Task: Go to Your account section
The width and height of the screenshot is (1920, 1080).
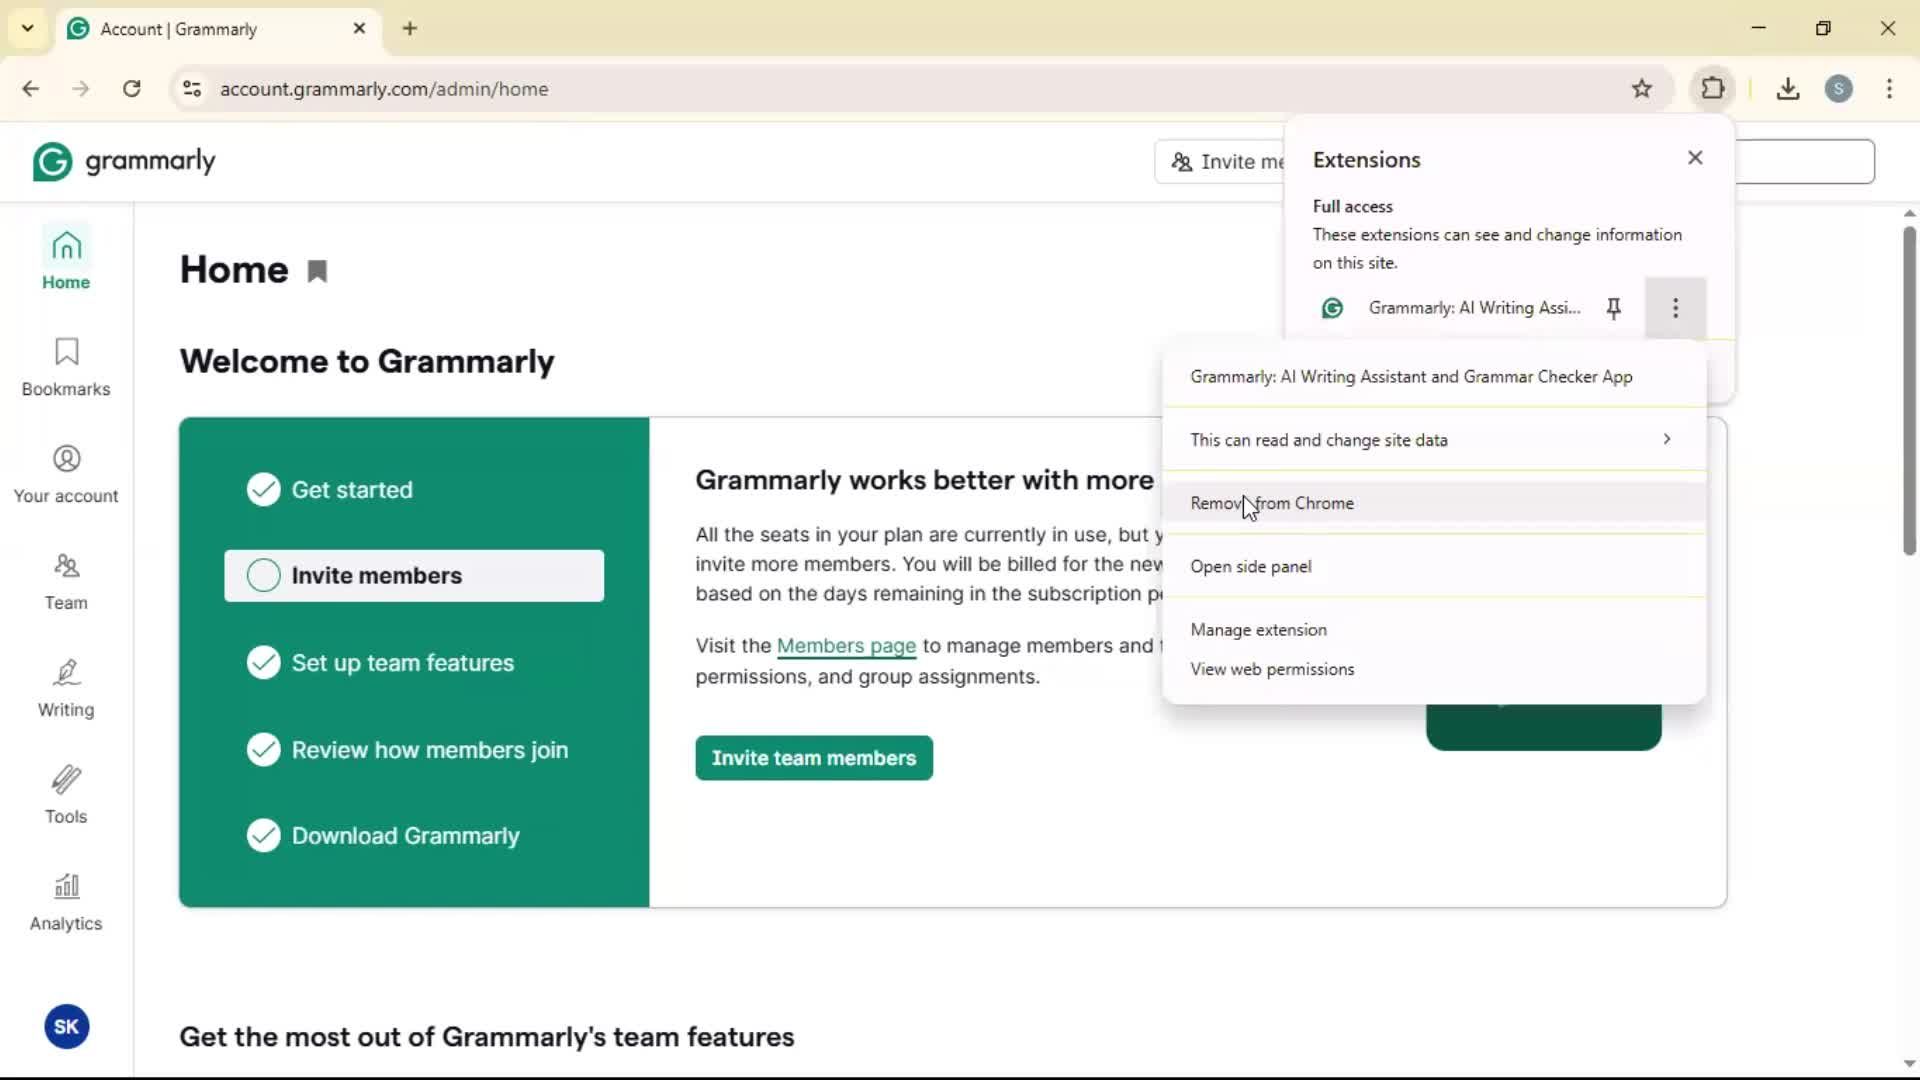Action: [x=66, y=475]
